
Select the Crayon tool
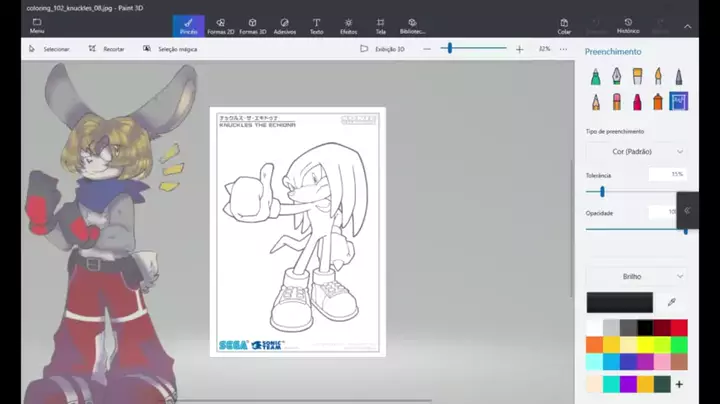click(x=637, y=101)
